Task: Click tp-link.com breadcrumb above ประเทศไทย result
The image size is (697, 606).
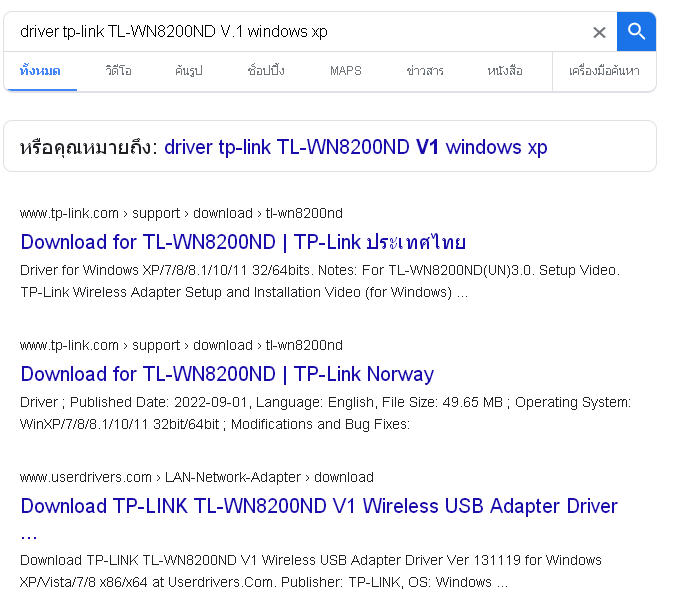Action: pyautogui.click(x=181, y=213)
